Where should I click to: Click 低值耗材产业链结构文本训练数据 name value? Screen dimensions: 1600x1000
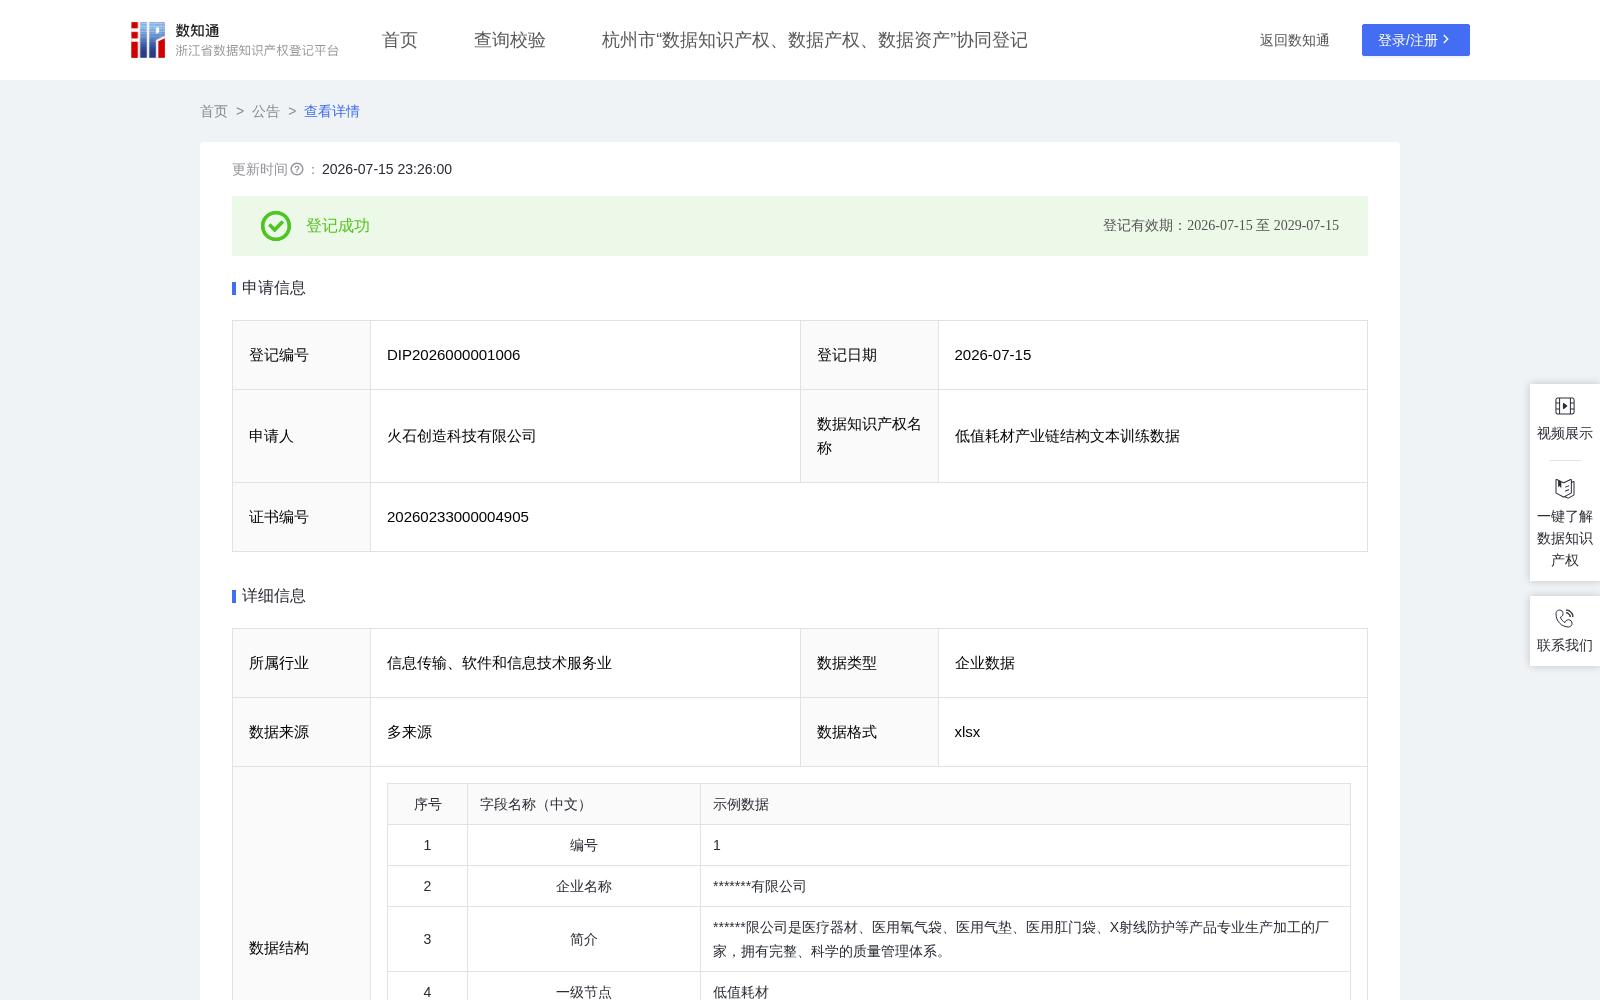[1067, 436]
